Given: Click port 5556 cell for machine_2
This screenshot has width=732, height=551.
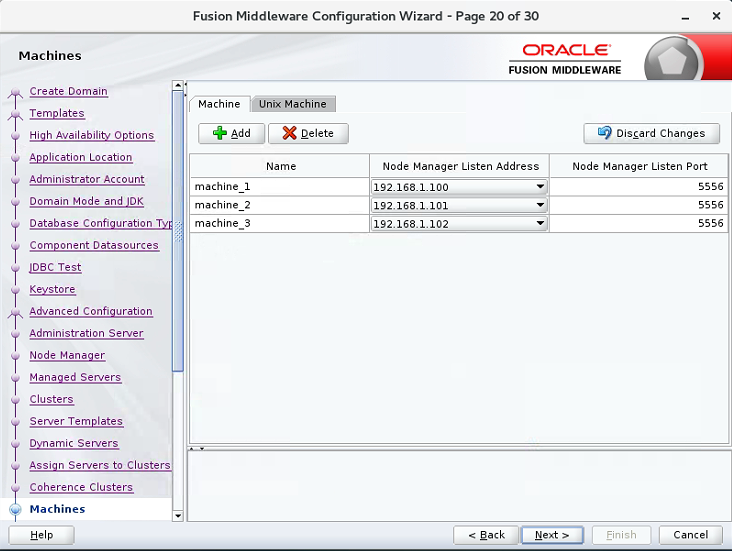Looking at the screenshot, I should [639, 205].
